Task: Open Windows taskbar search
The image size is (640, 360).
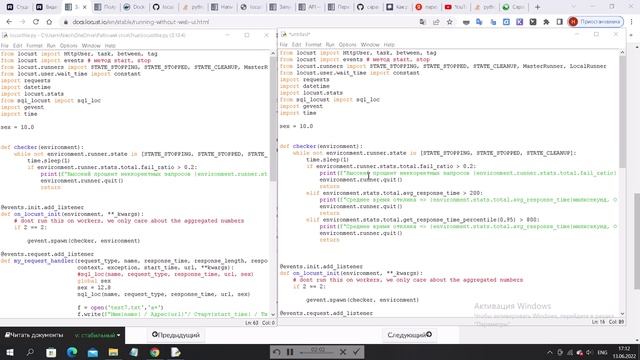Action: [30, 352]
